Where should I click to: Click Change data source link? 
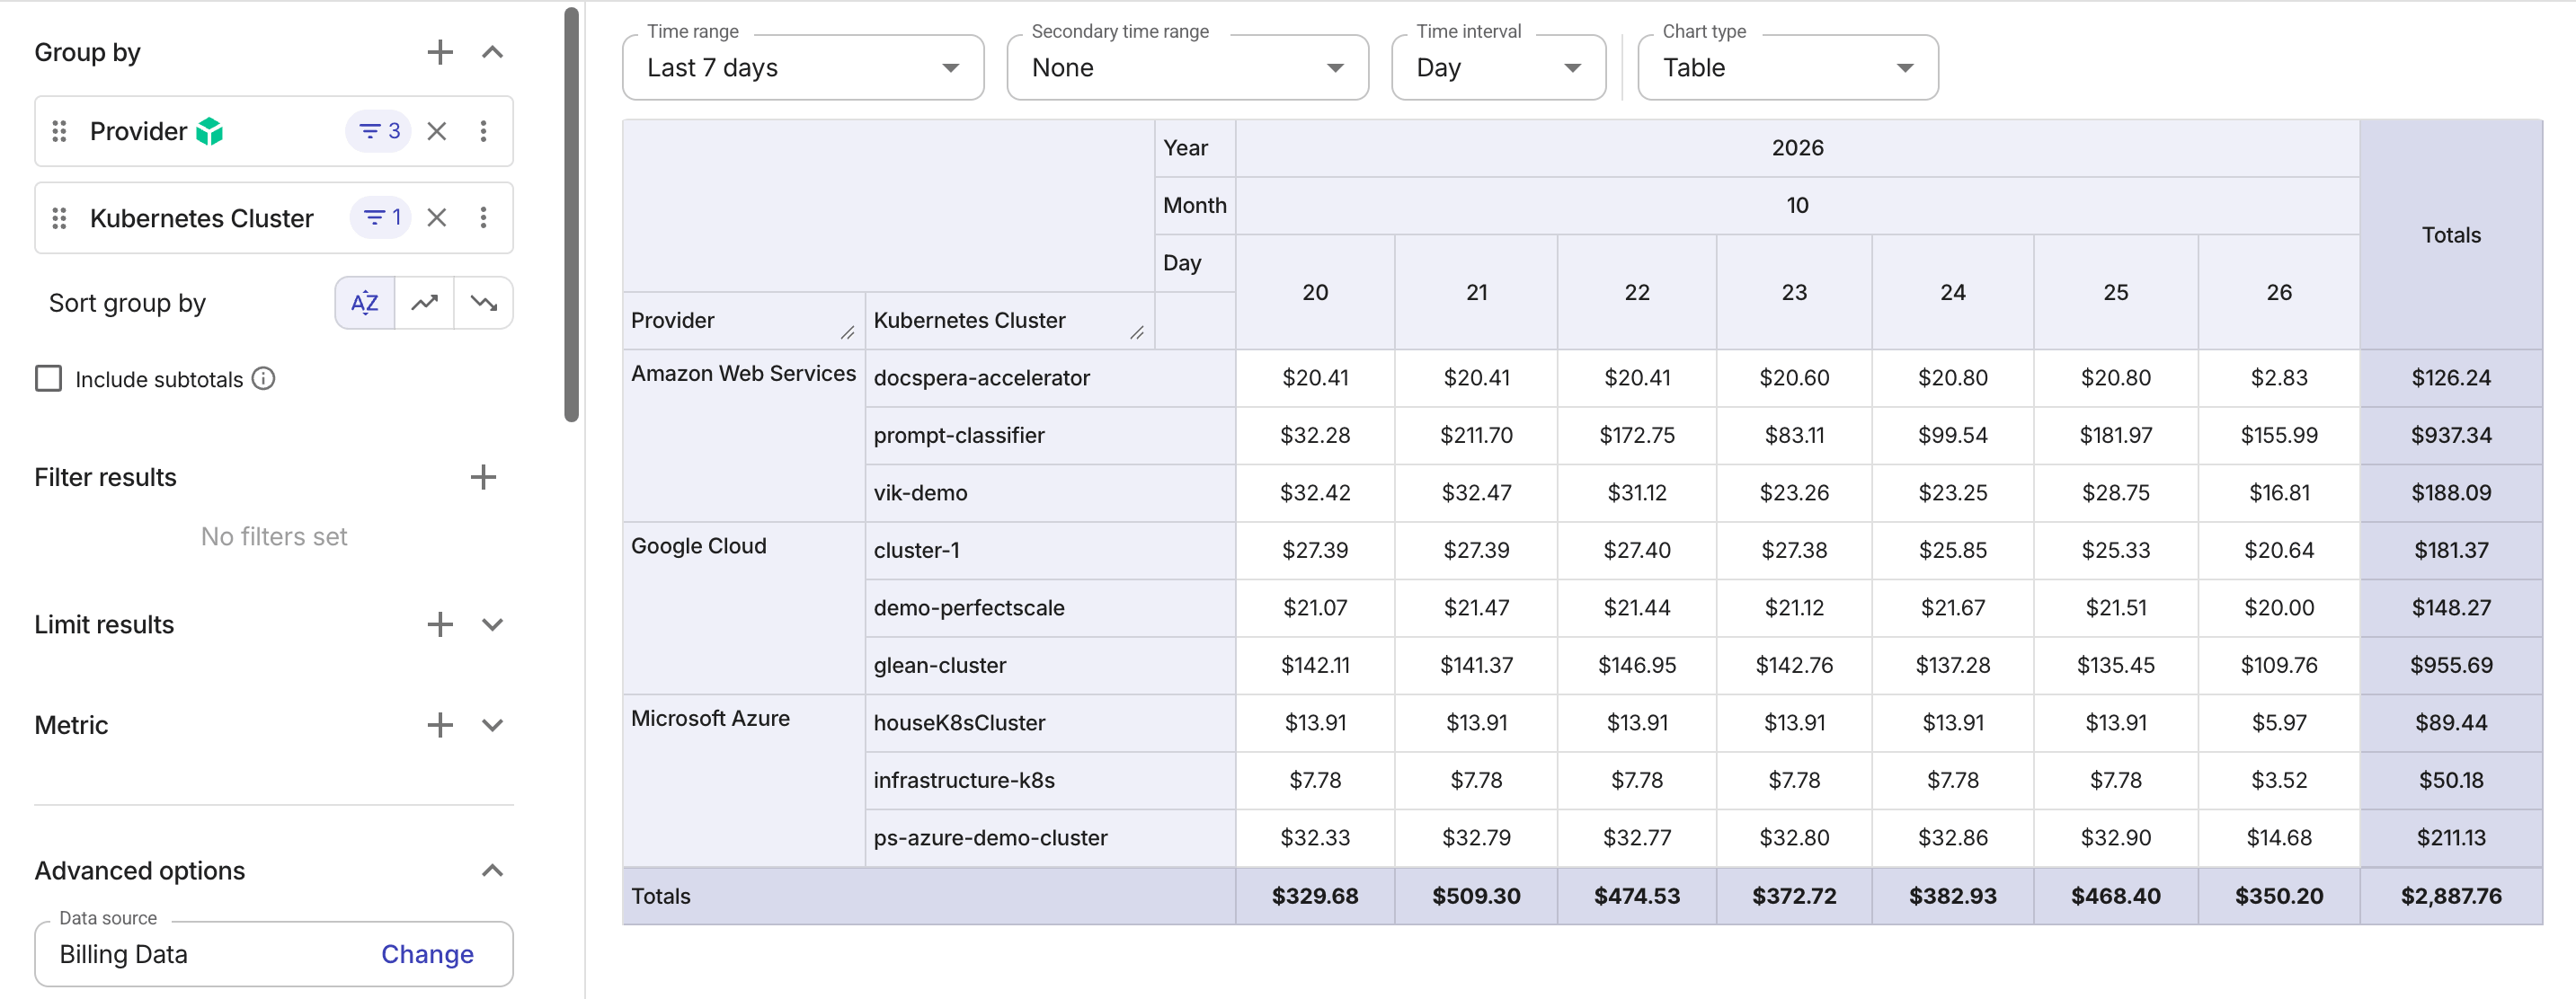tap(428, 955)
